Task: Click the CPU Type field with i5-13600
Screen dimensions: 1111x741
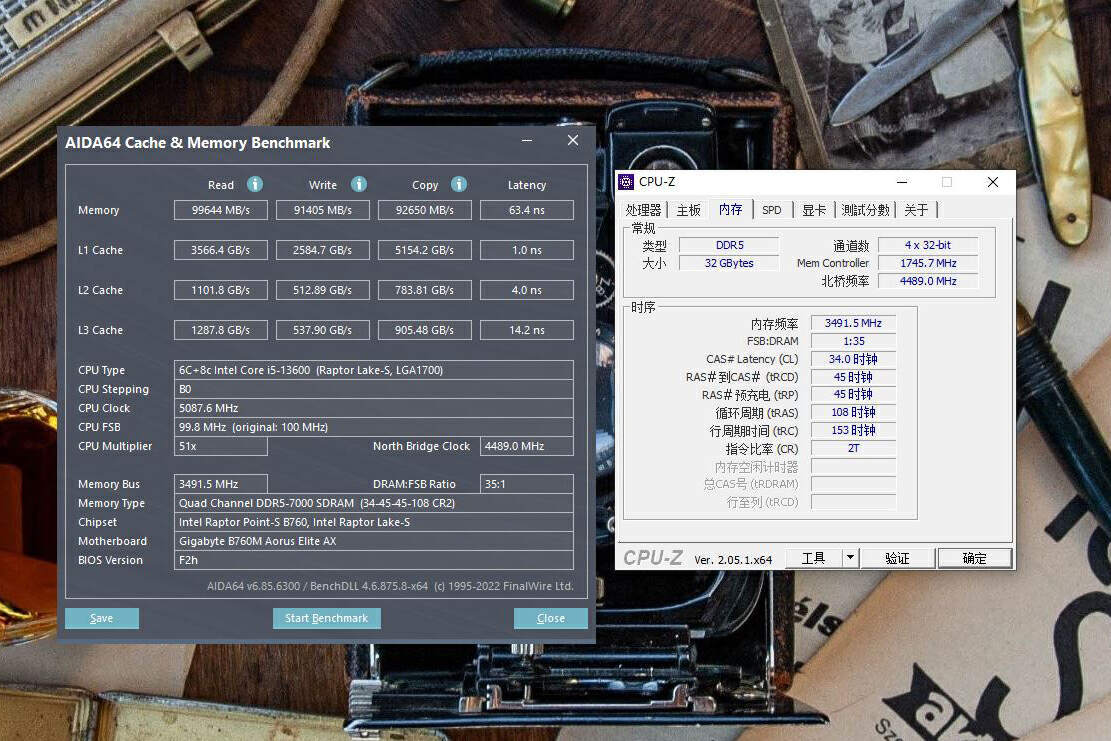Action: (373, 370)
